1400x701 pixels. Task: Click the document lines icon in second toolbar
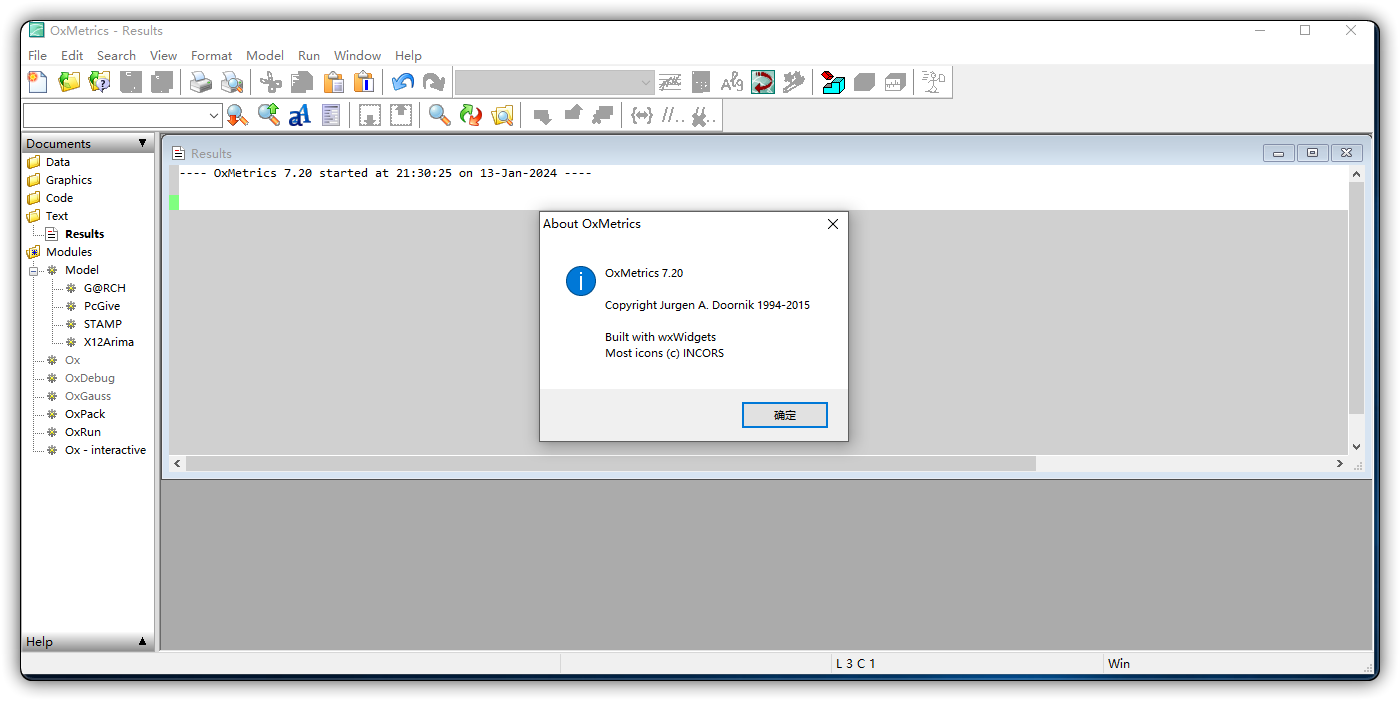coord(331,116)
